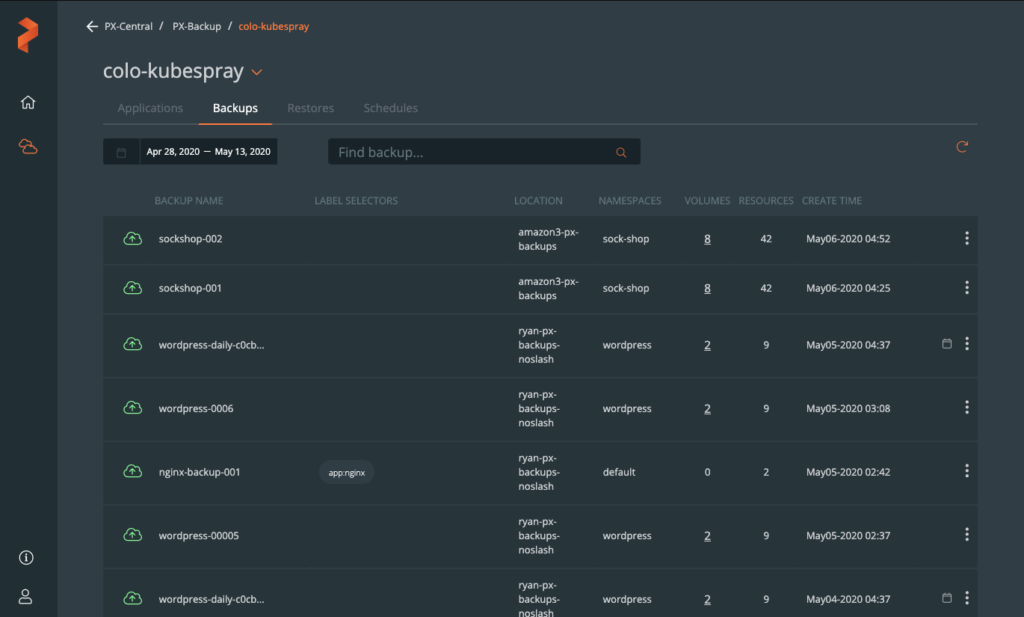The image size is (1024, 617).
Task: Click sock-shop namespace in sockshop-002 row
Action: pos(626,239)
